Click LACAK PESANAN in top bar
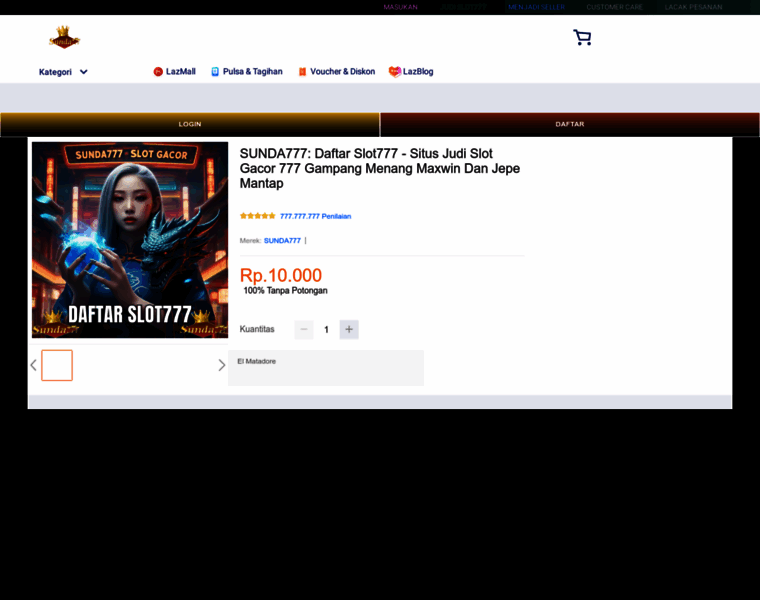 (x=694, y=7)
